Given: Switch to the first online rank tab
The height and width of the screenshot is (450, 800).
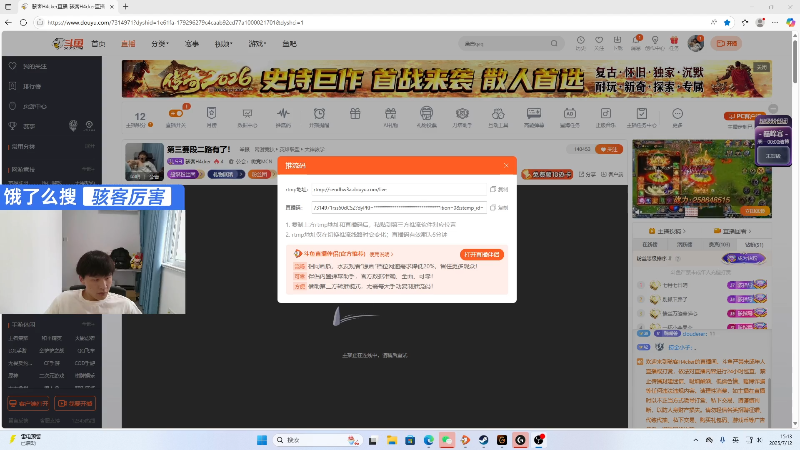Looking at the screenshot, I should point(649,244).
